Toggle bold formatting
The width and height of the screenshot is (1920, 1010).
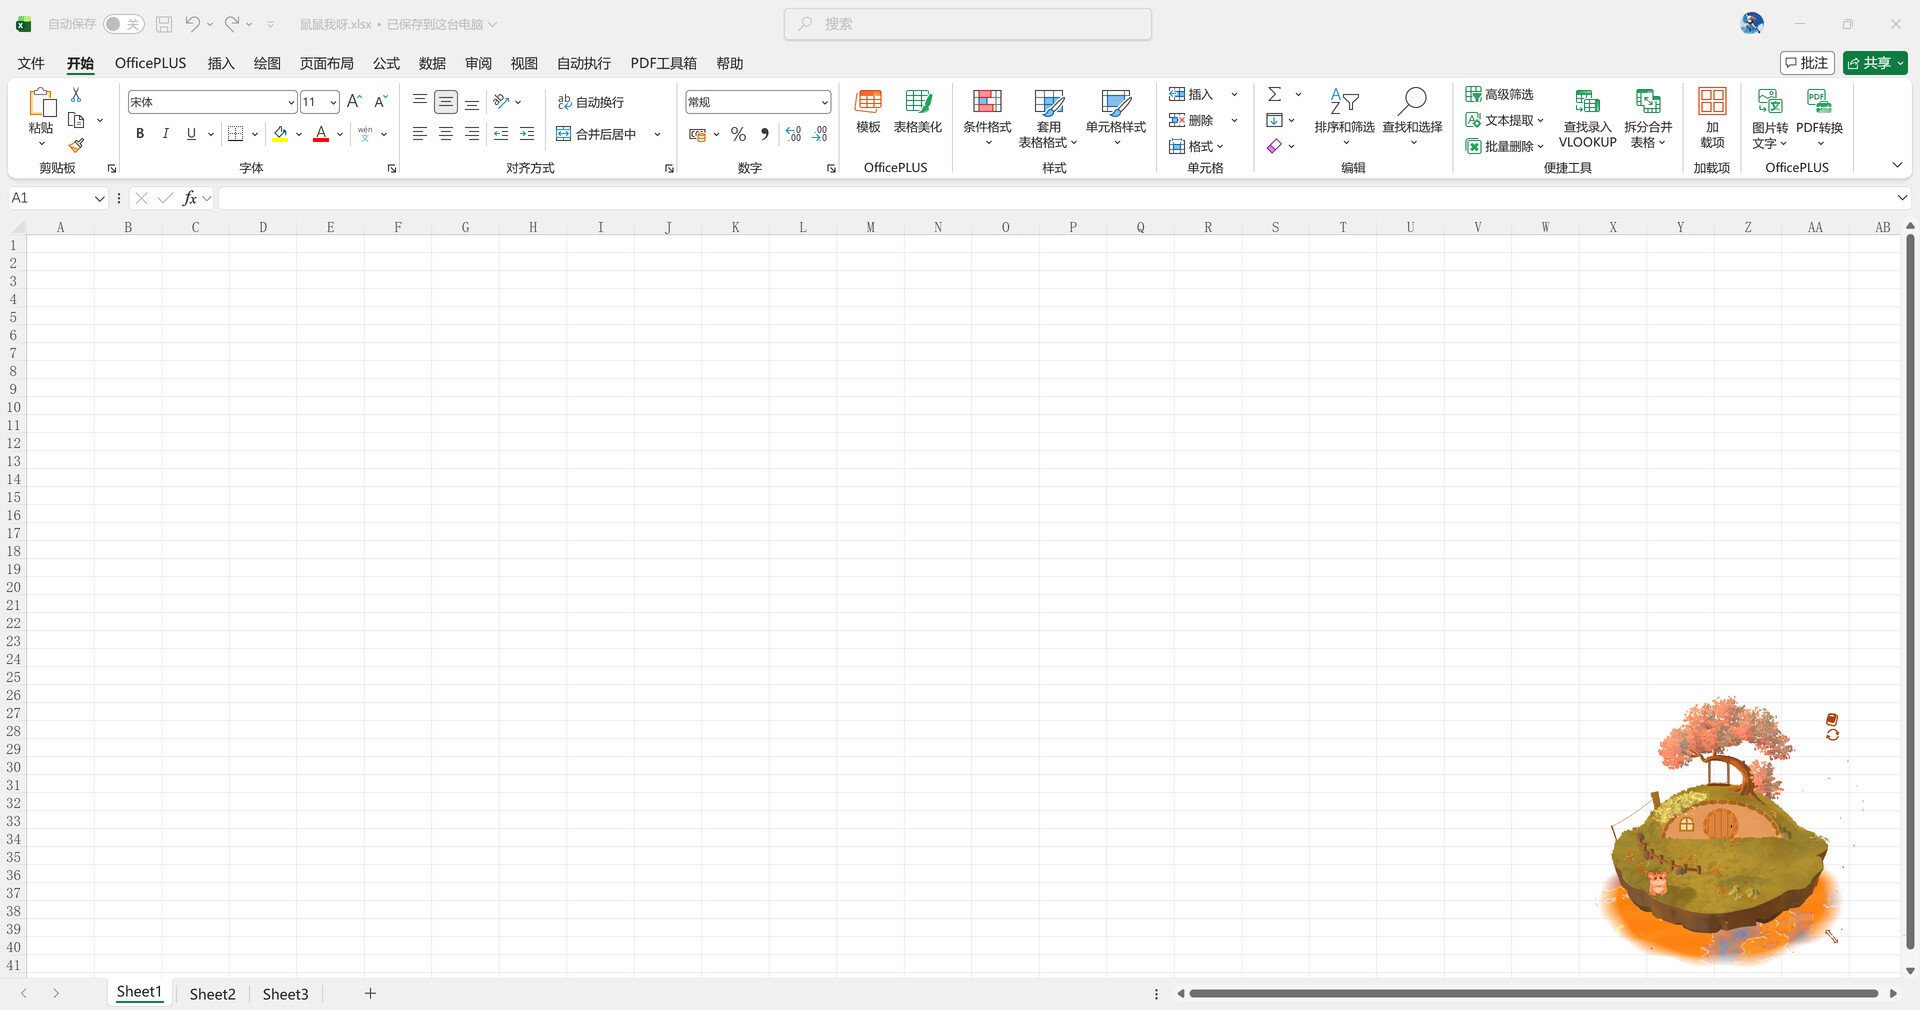point(140,134)
